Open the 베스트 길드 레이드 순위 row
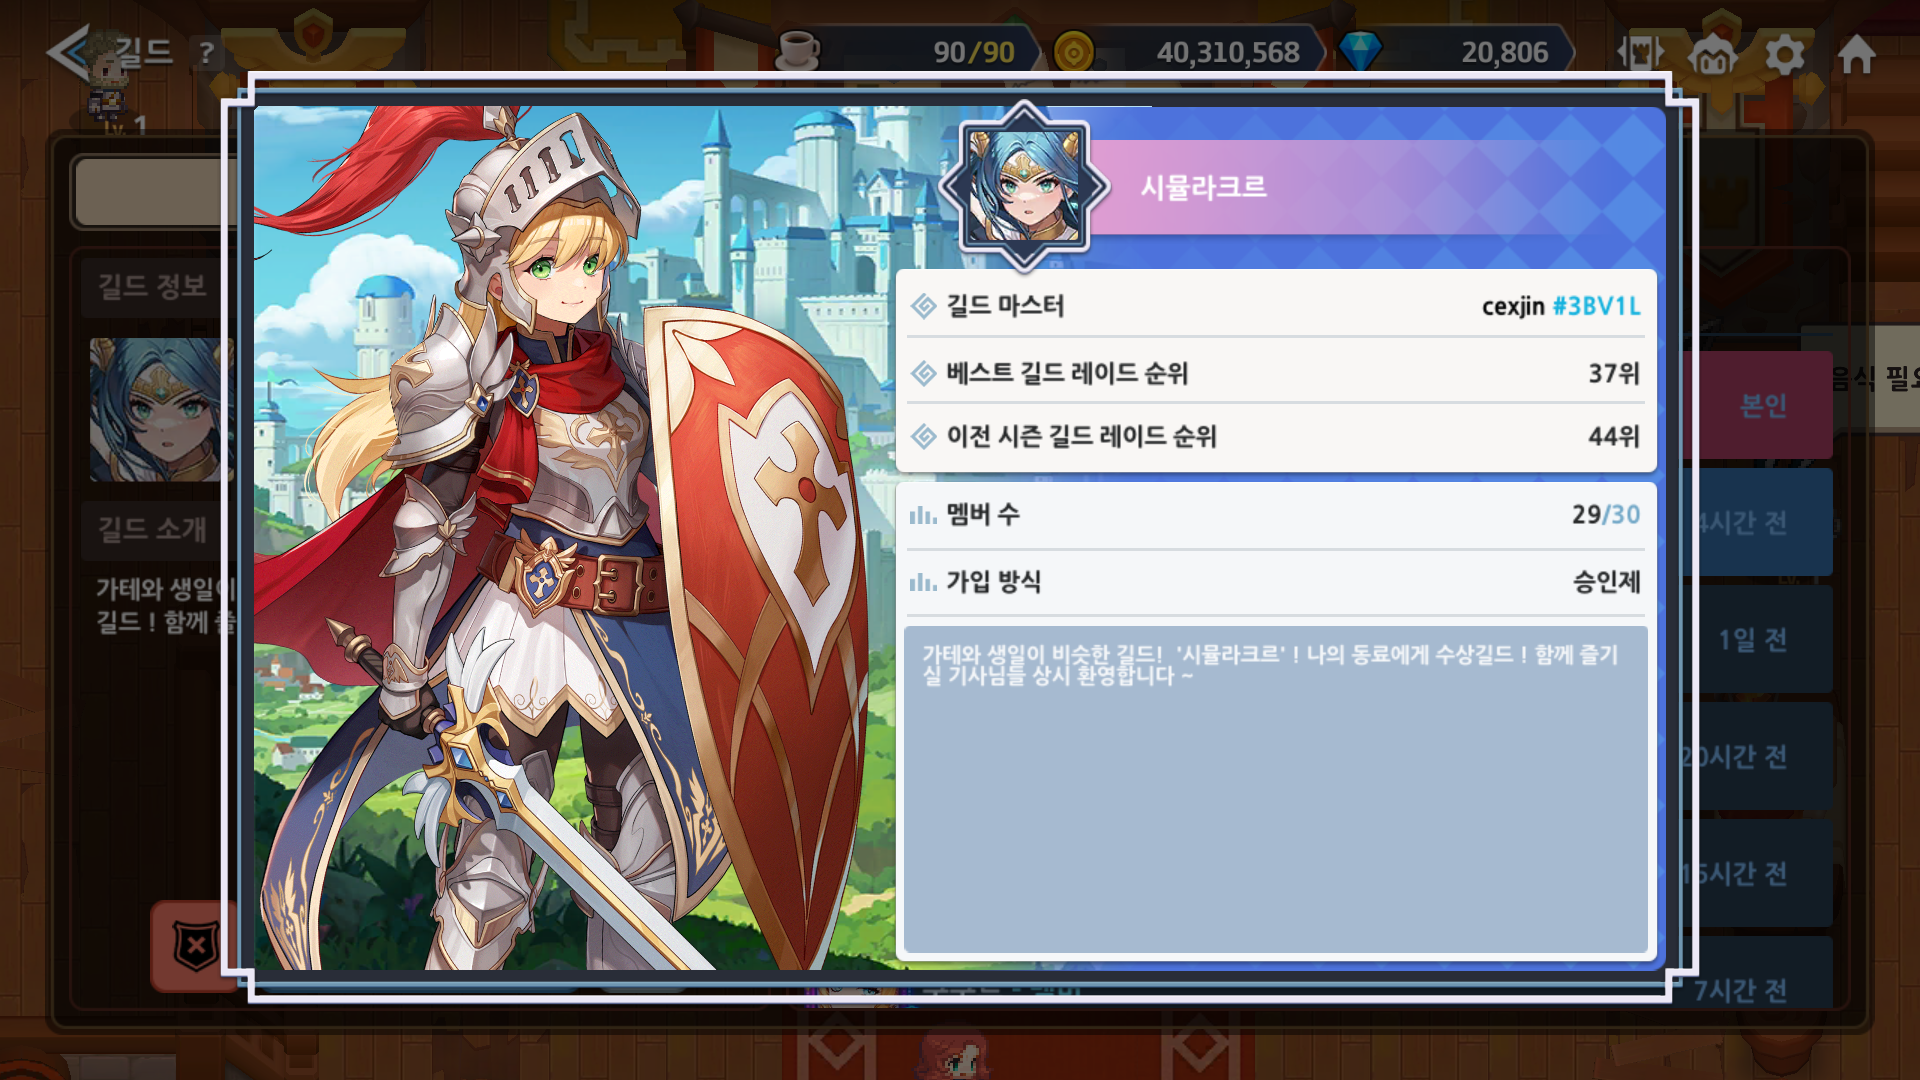 point(1275,373)
